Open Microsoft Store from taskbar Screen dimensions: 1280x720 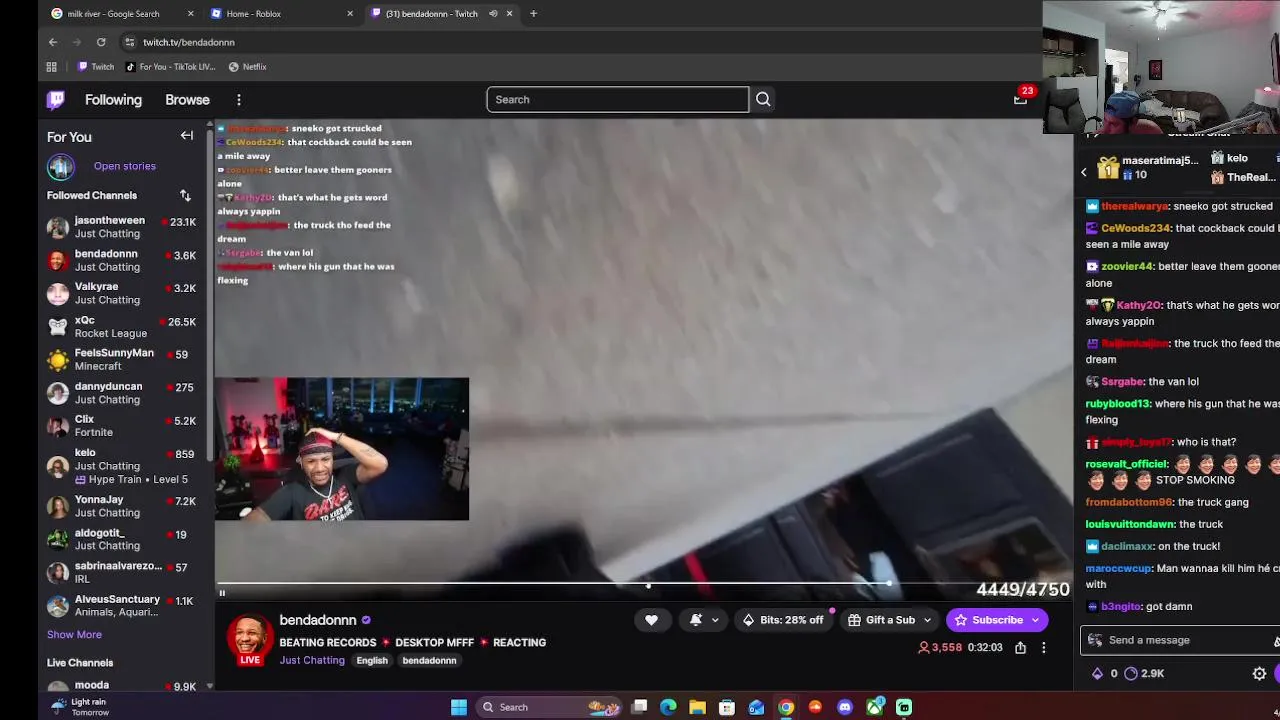pos(727,707)
